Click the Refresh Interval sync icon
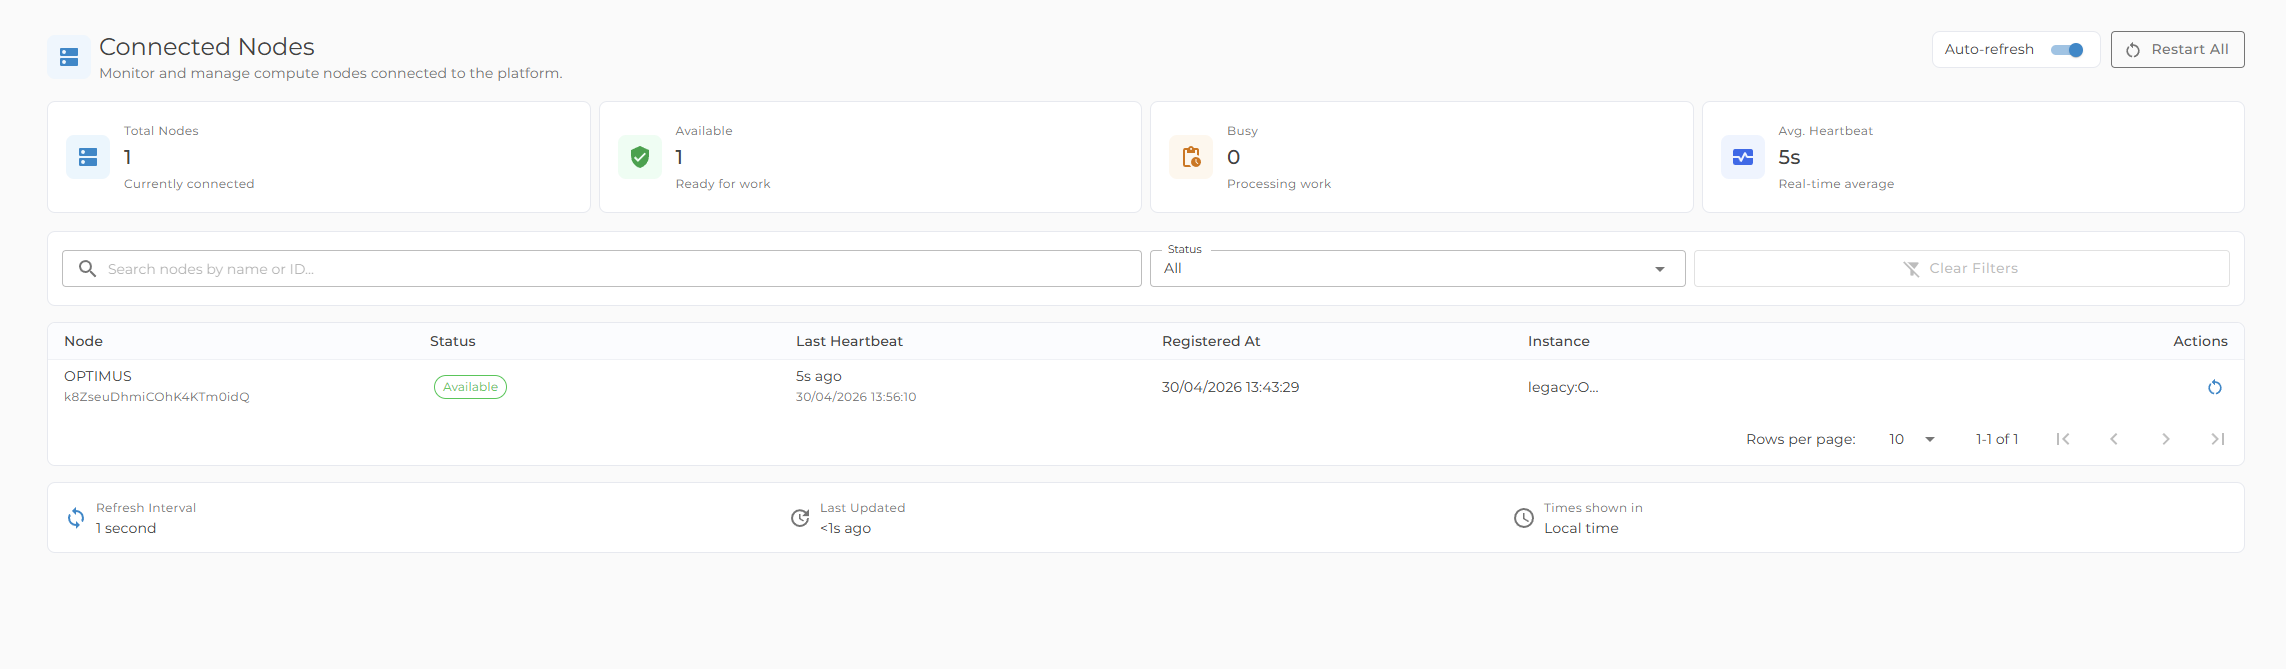The width and height of the screenshot is (2286, 669). (x=76, y=518)
